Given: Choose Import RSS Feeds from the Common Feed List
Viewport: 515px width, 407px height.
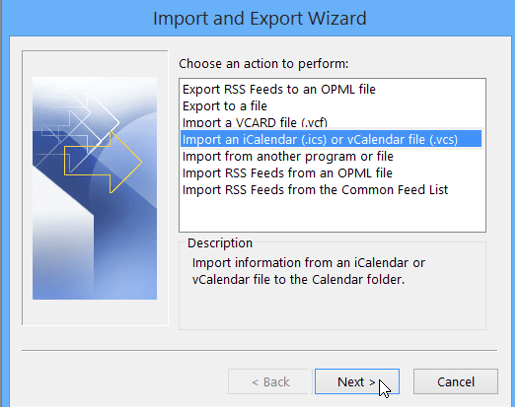Looking at the screenshot, I should [315, 189].
